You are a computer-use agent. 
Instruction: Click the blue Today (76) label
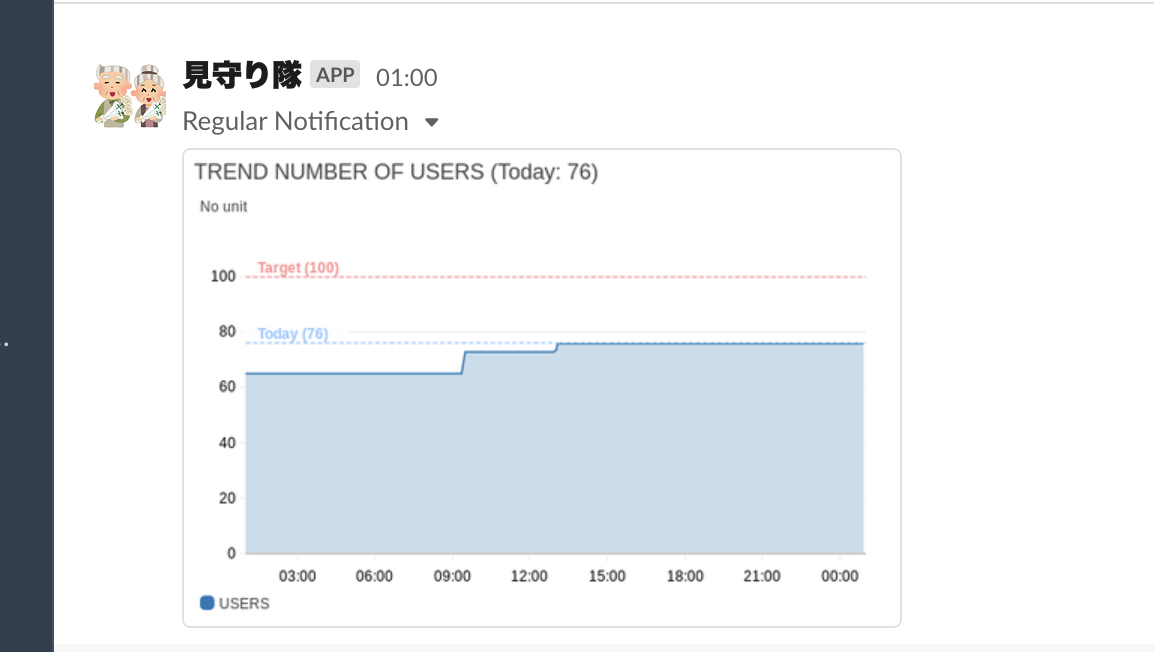tap(292, 334)
